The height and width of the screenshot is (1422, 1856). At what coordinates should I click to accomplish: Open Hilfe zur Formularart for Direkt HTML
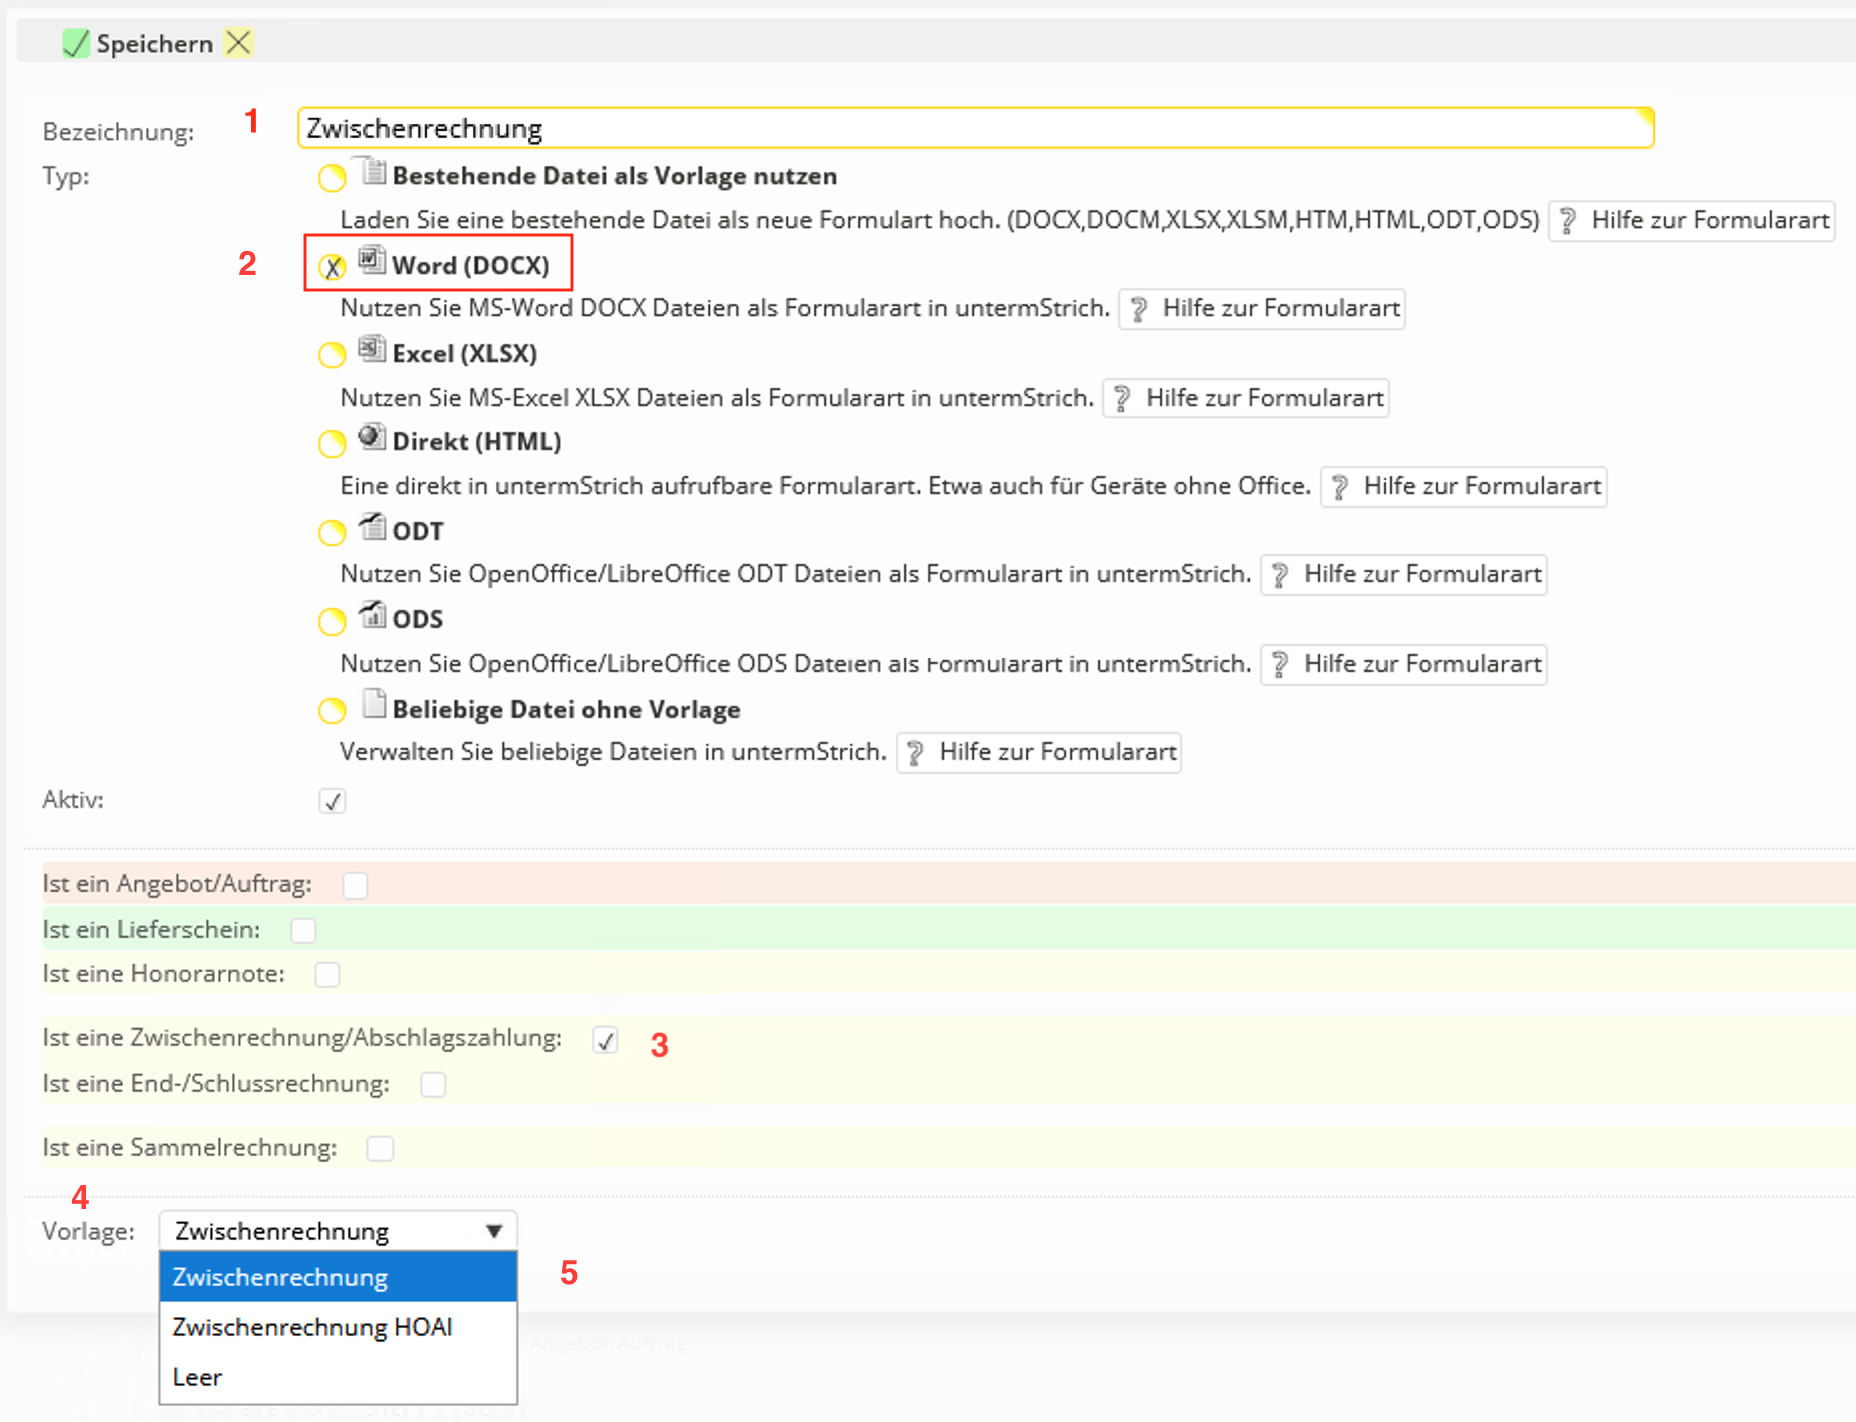[x=1463, y=486]
